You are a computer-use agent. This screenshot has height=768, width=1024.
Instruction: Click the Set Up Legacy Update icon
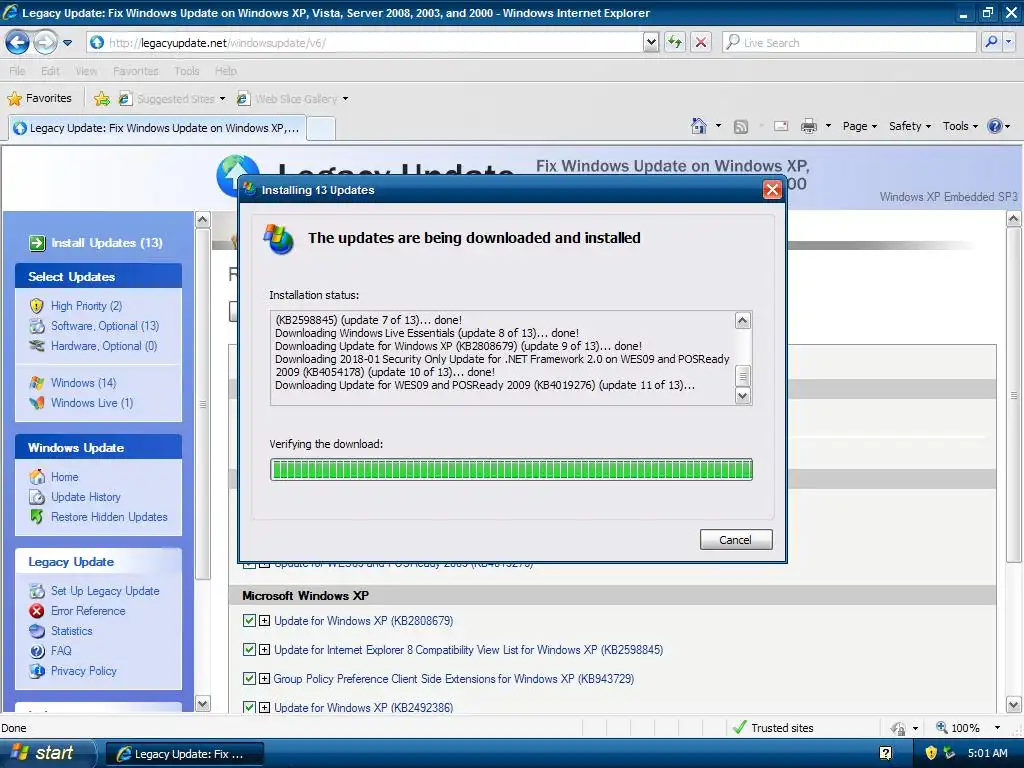pyautogui.click(x=37, y=591)
